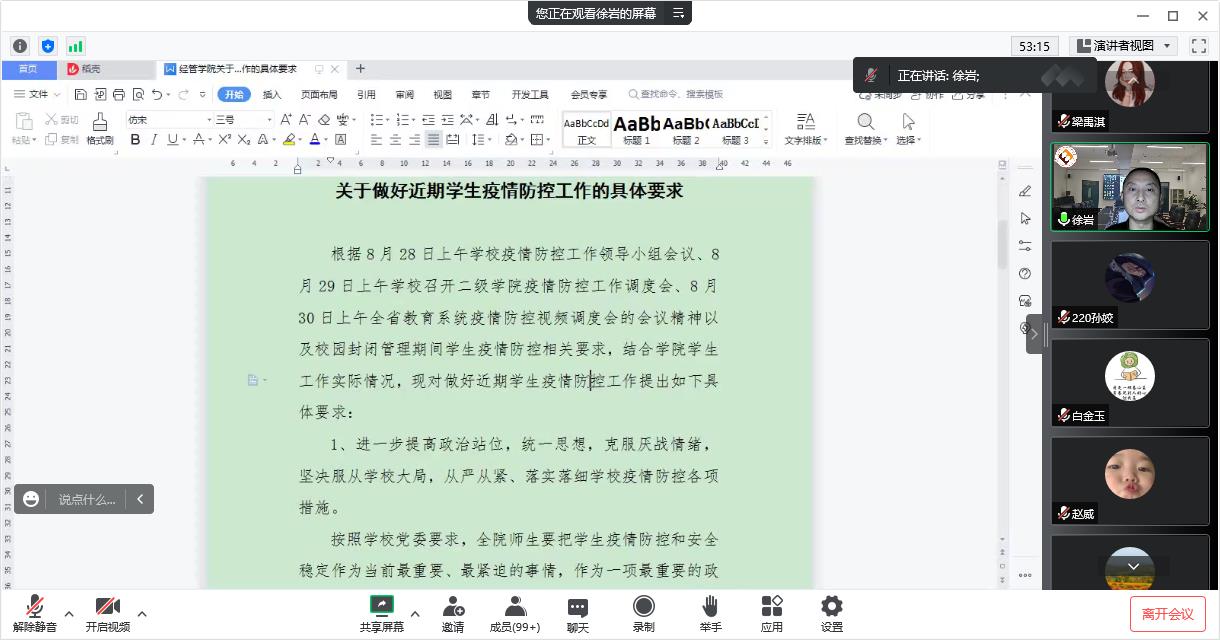Screen dimensions: 1220x640
Task: Expand audio options arrow beside 解除静音
Action: click(x=69, y=613)
